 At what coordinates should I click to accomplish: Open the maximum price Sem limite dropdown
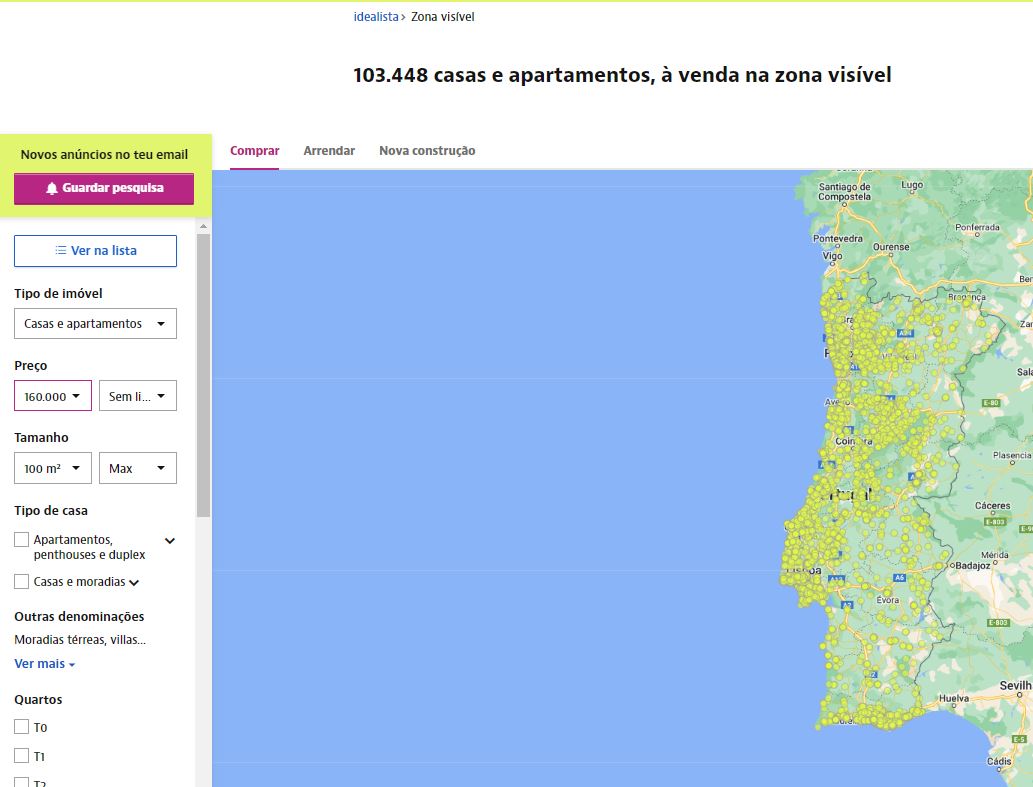point(138,396)
